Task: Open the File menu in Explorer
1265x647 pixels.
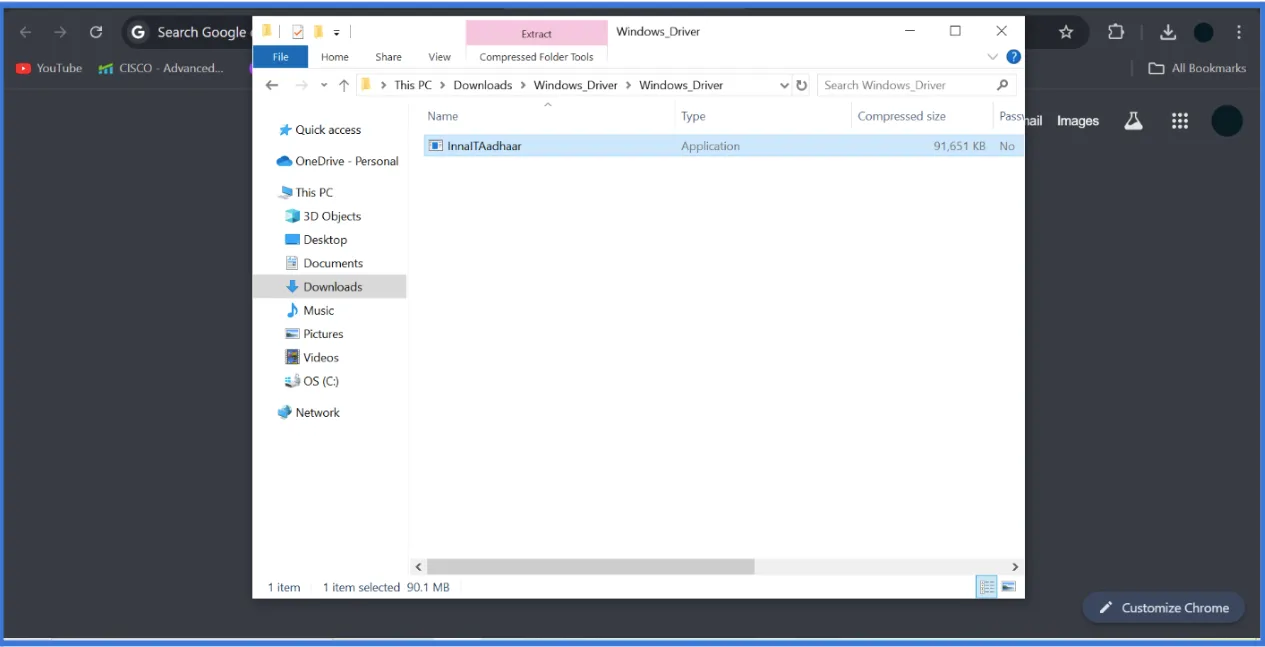Action: click(280, 57)
